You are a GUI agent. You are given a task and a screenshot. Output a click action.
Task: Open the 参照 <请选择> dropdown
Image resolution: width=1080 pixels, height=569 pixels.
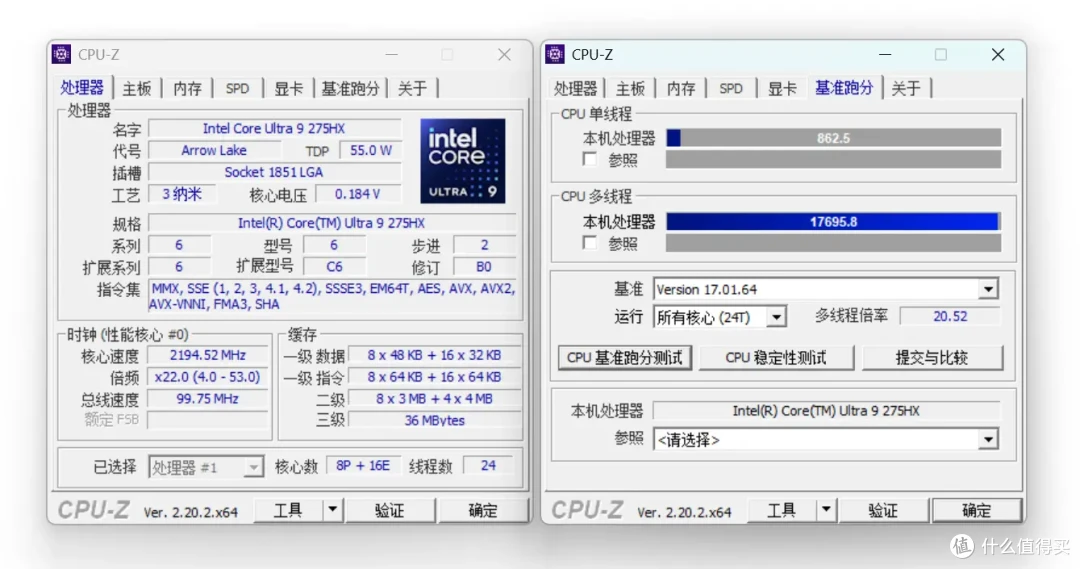(x=988, y=439)
